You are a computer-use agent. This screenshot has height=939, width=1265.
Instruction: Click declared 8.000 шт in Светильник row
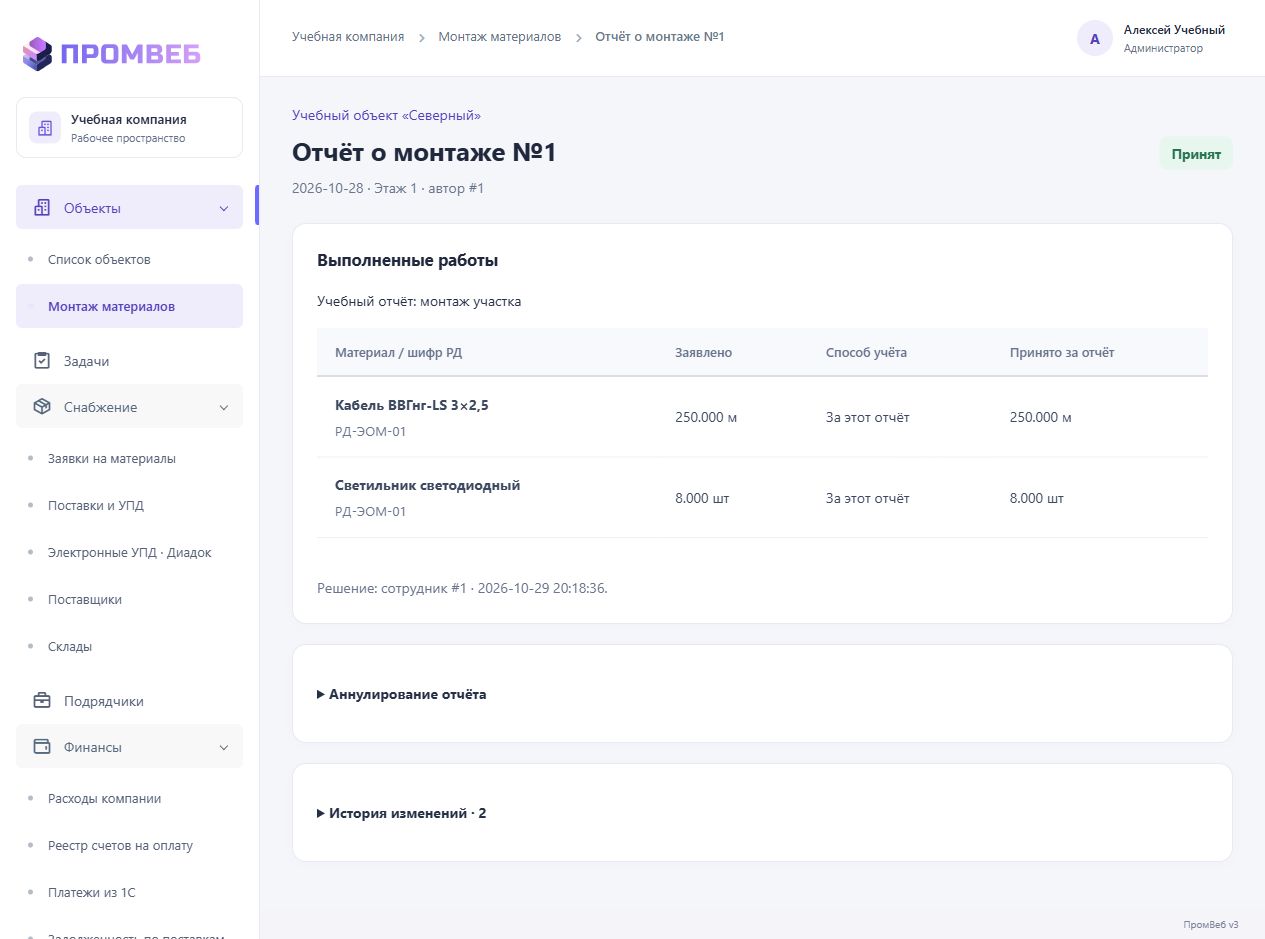point(703,497)
